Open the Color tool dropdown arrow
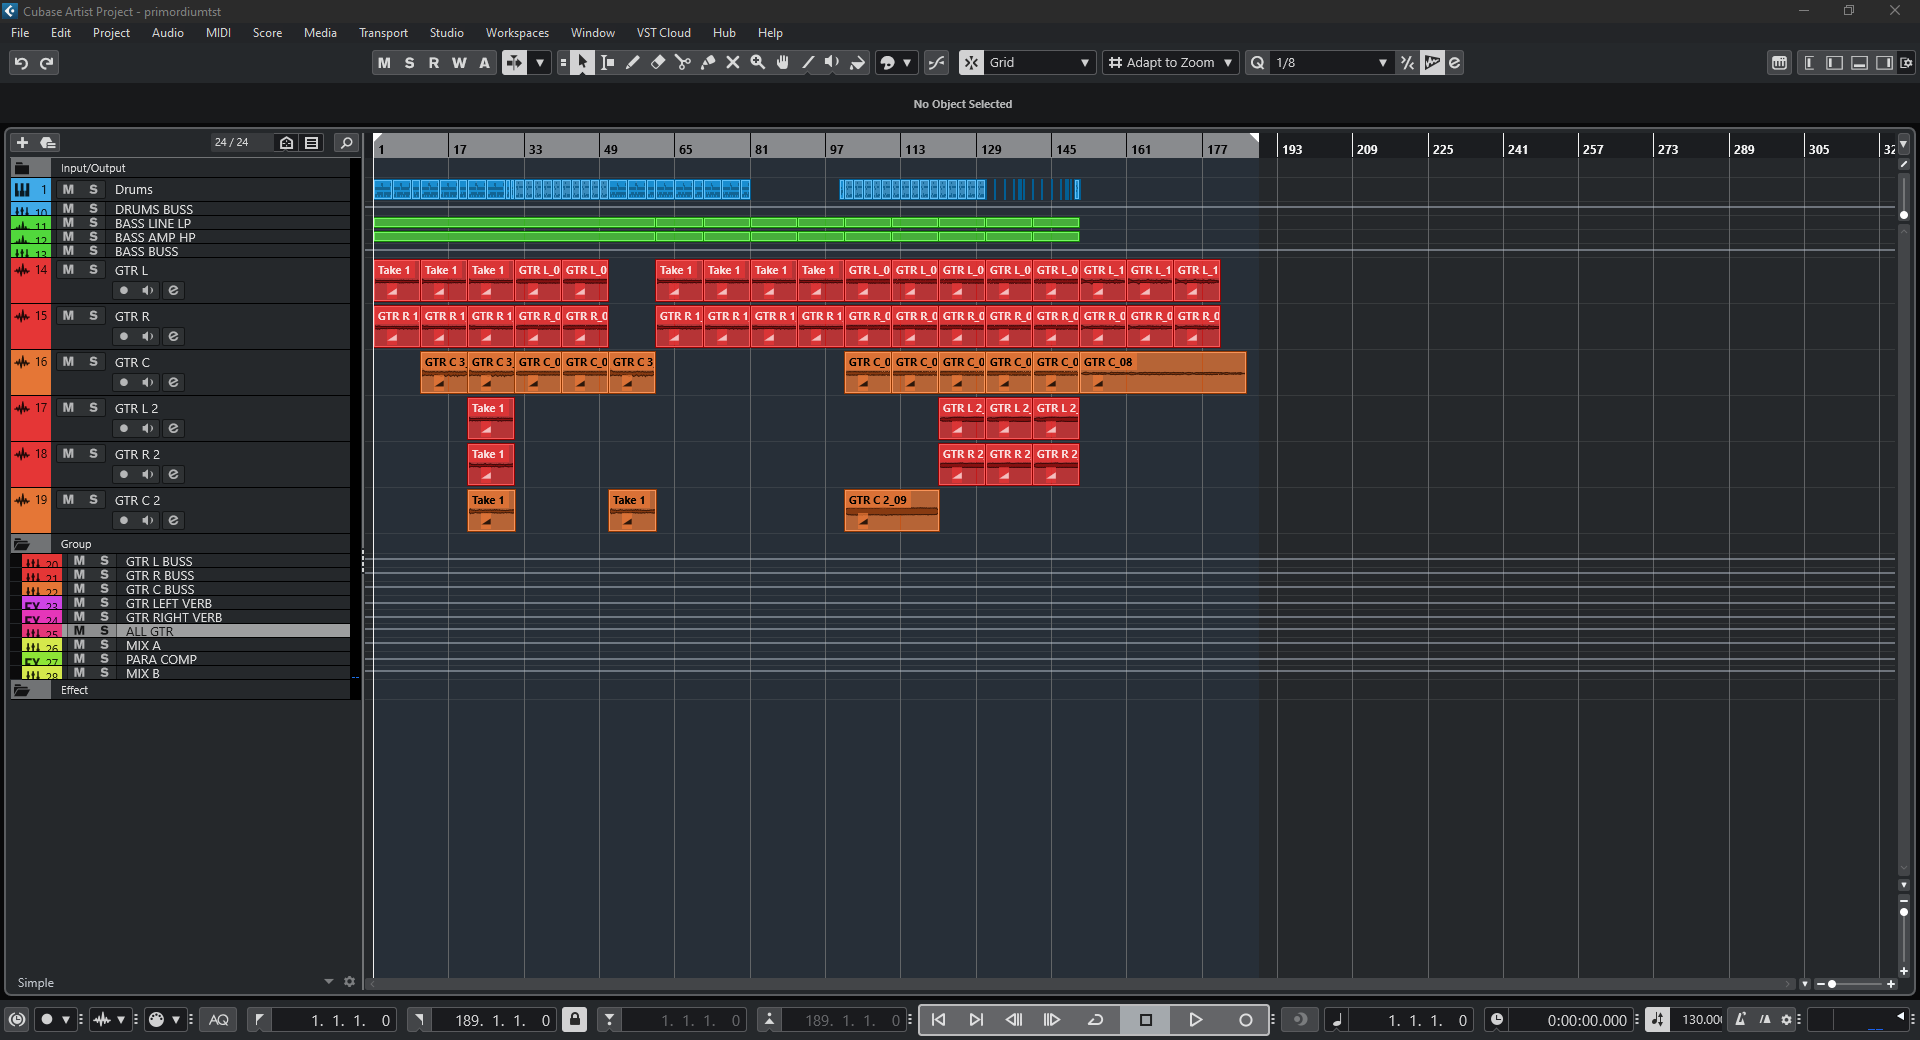 click(907, 63)
